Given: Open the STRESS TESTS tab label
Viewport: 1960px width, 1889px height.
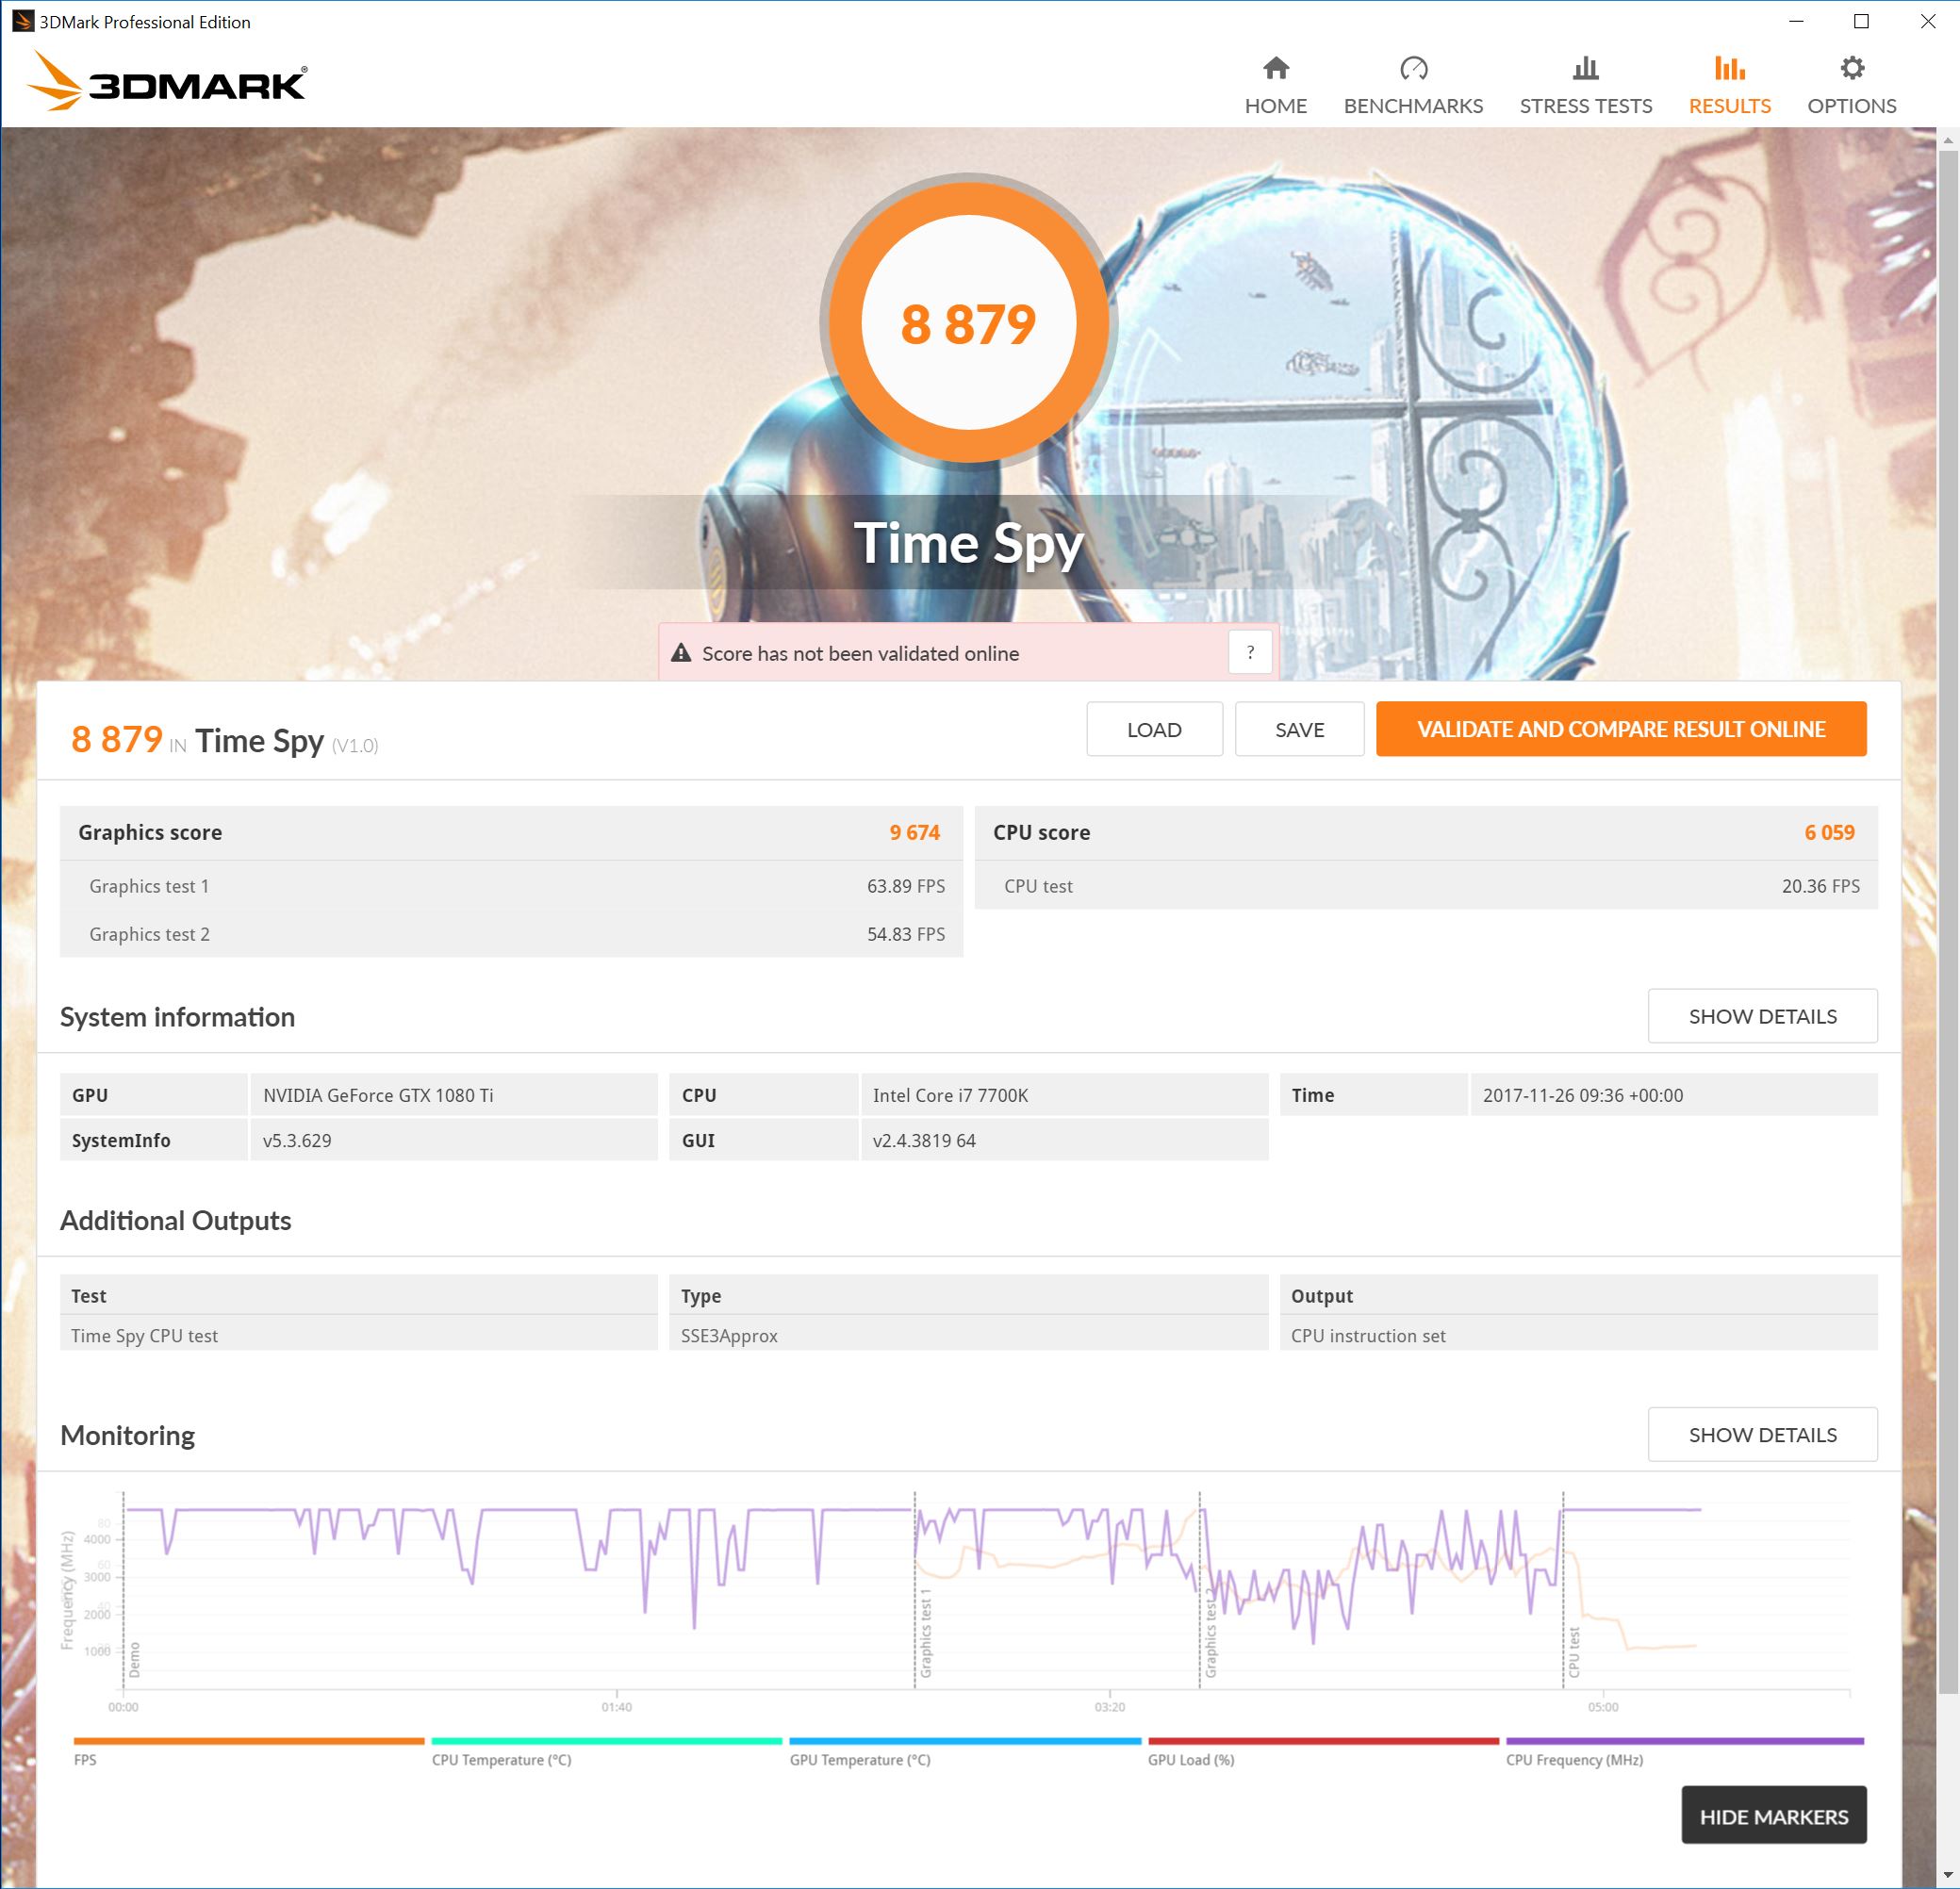Looking at the screenshot, I should pos(1585,106).
